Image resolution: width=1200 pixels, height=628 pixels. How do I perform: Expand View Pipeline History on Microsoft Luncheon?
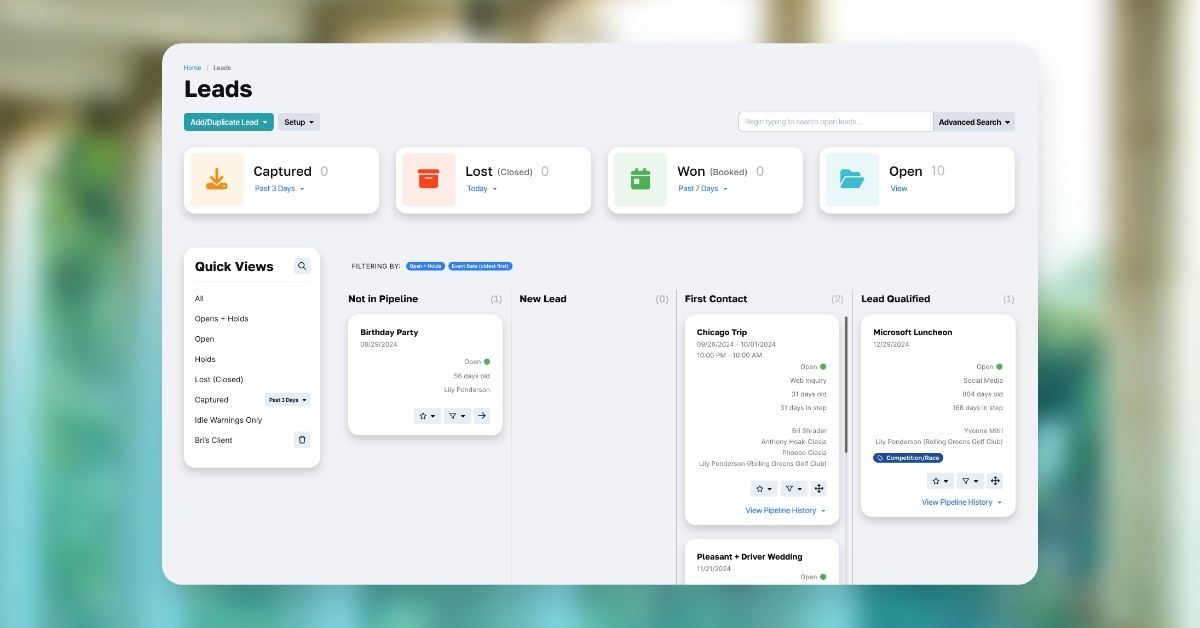pos(962,503)
